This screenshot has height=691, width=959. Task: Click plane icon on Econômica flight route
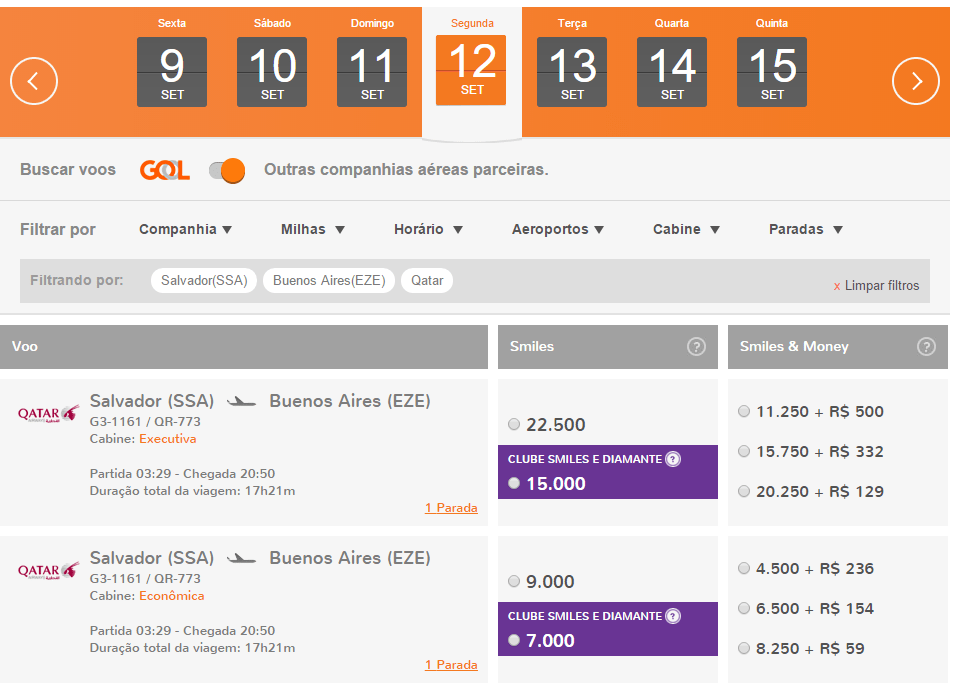[x=241, y=559]
